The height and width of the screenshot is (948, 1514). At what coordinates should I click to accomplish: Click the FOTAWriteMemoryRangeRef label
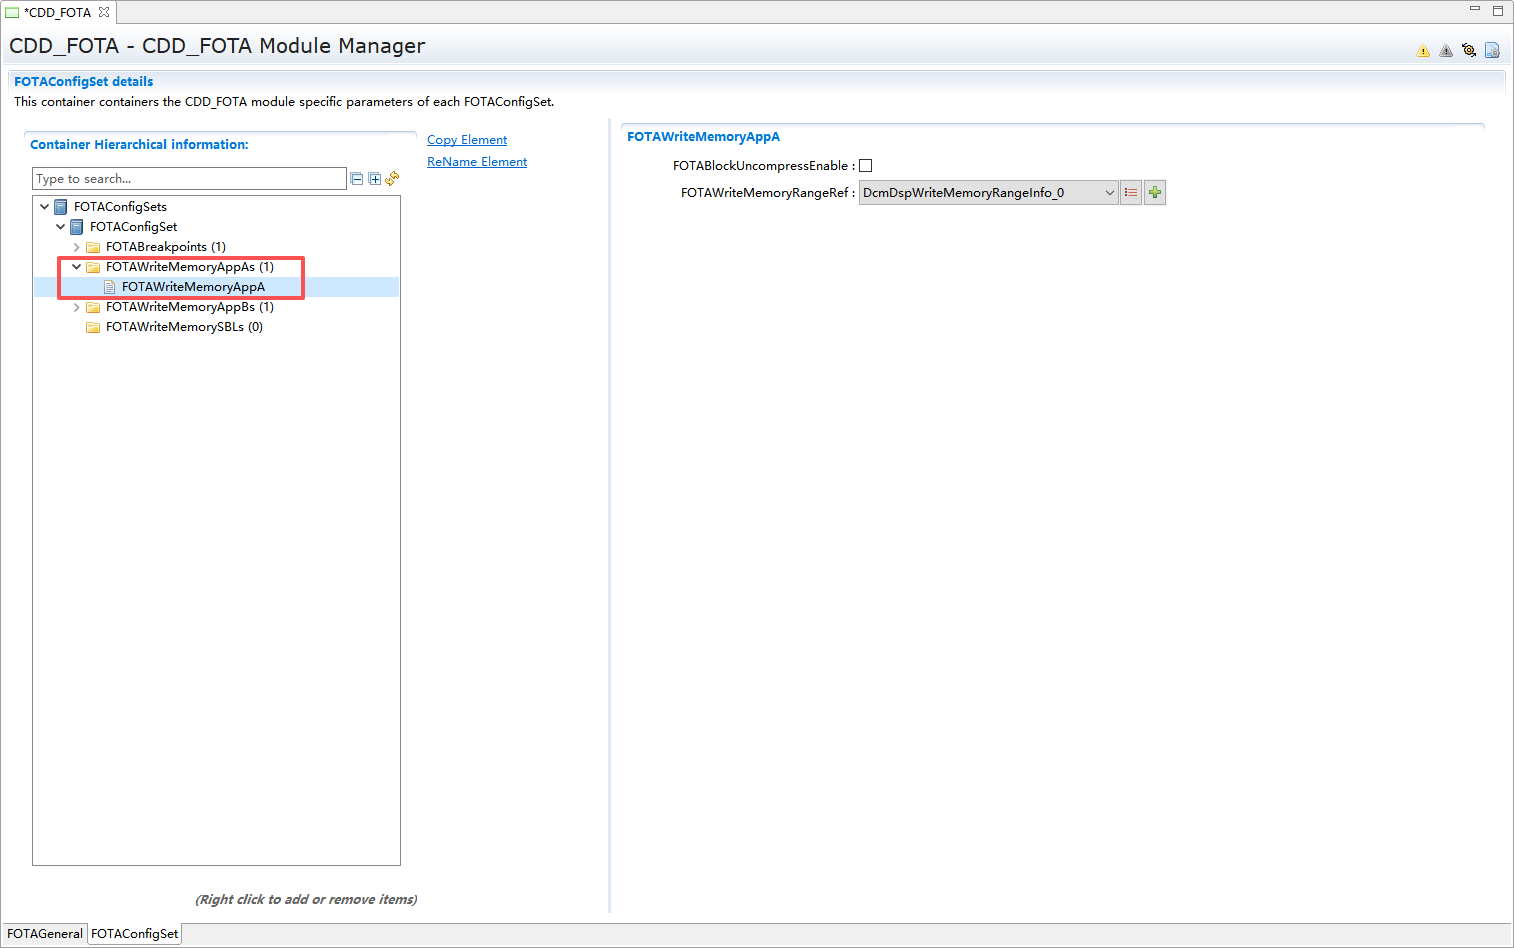point(768,193)
